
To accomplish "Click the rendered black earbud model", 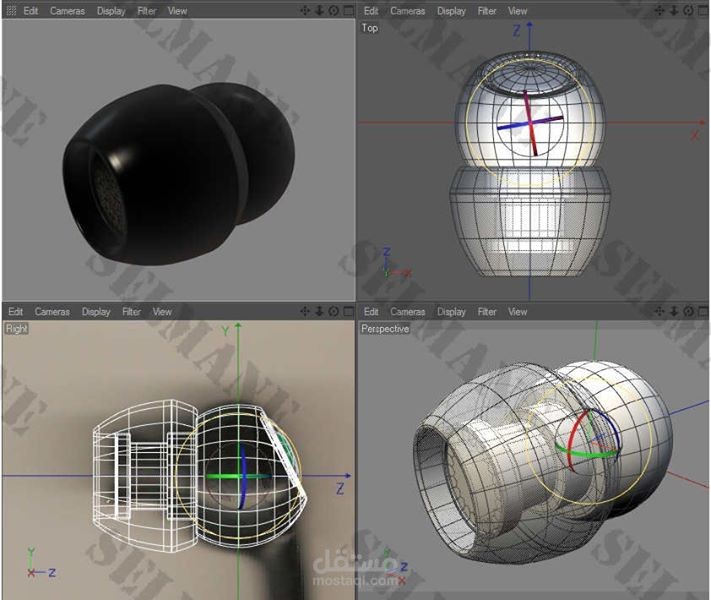I will coord(179,175).
